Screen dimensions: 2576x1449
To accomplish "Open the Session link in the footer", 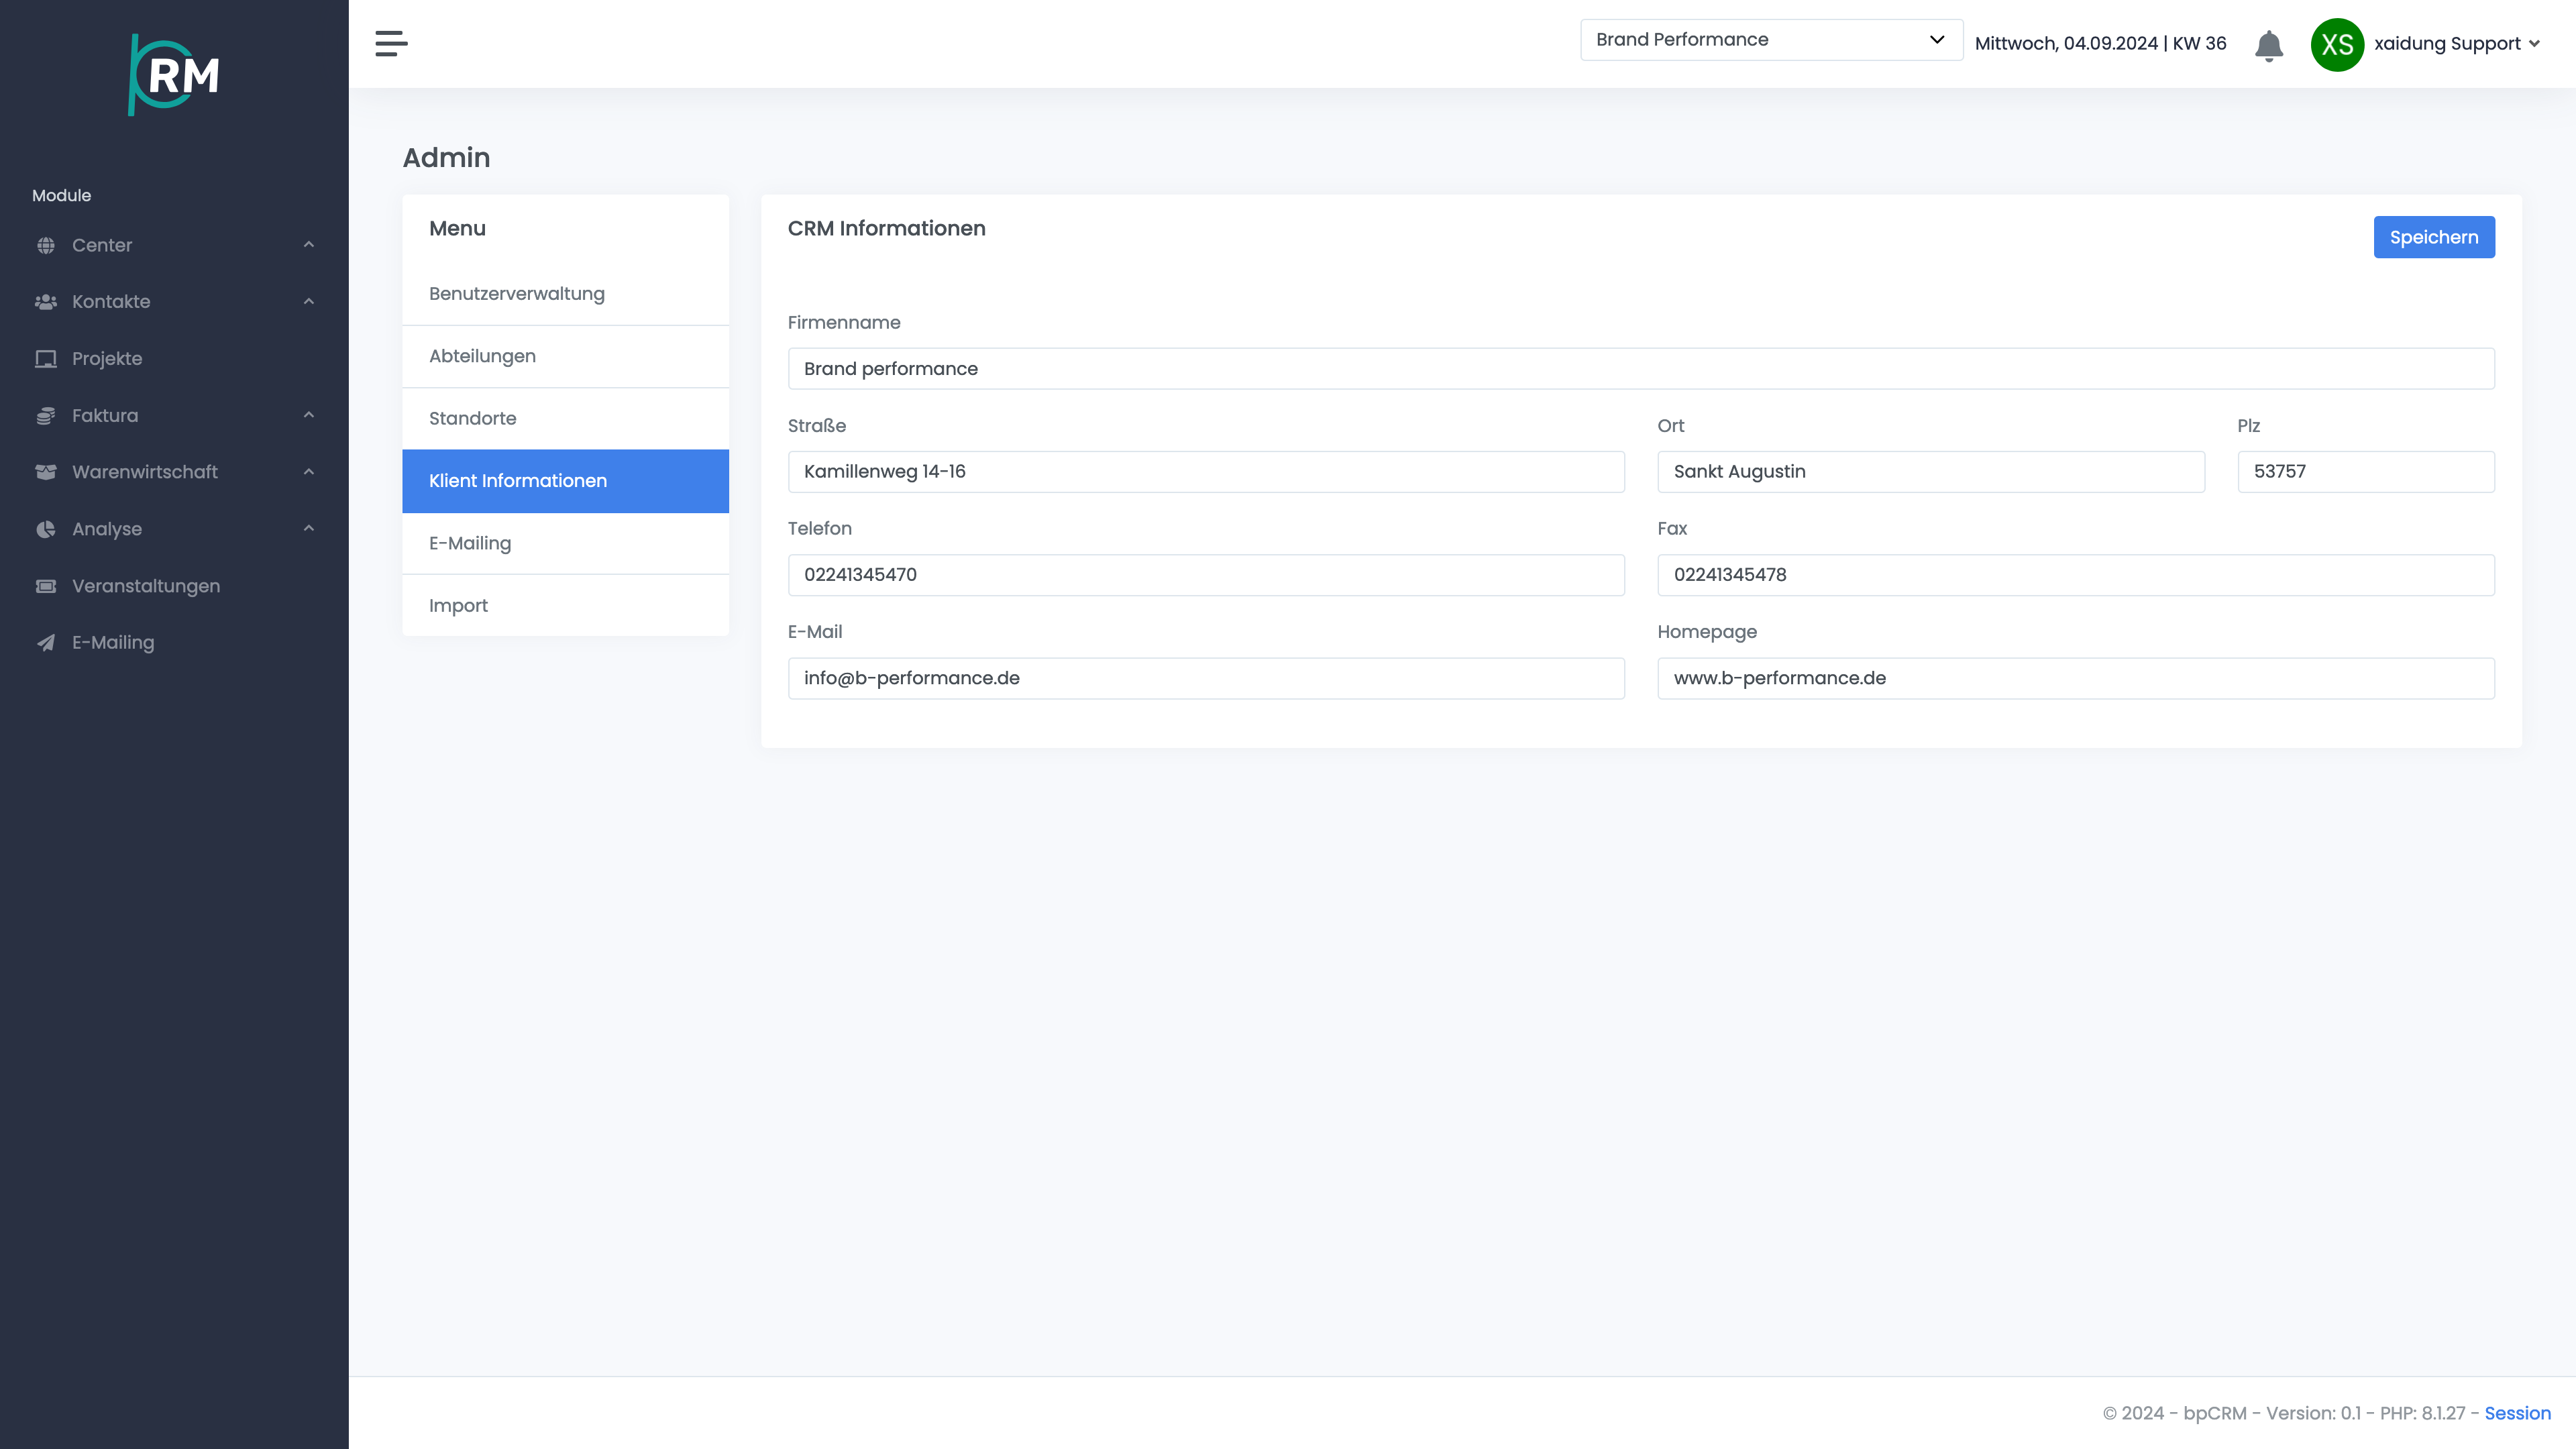I will [2517, 1413].
